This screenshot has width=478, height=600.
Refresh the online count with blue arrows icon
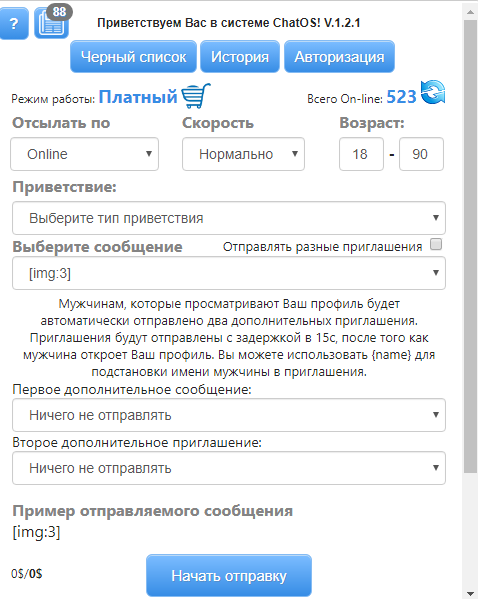[433, 92]
